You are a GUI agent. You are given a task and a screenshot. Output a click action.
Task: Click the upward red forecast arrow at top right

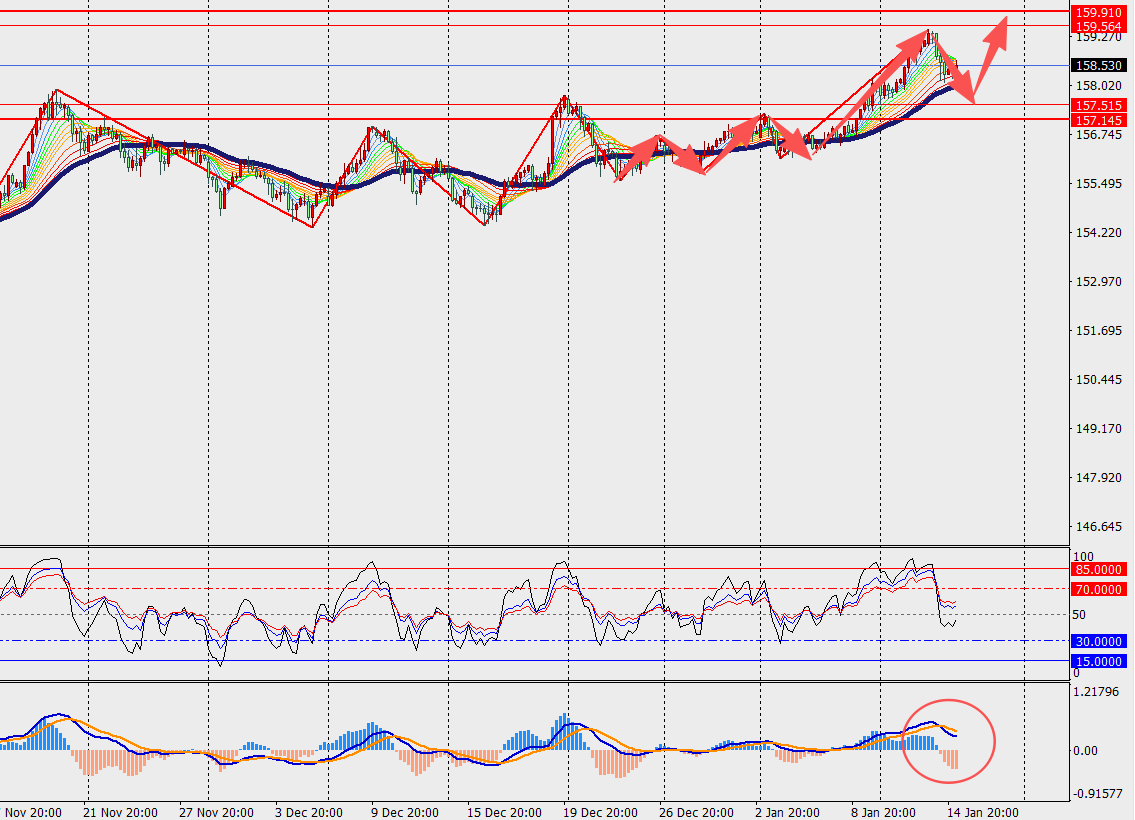click(x=994, y=40)
